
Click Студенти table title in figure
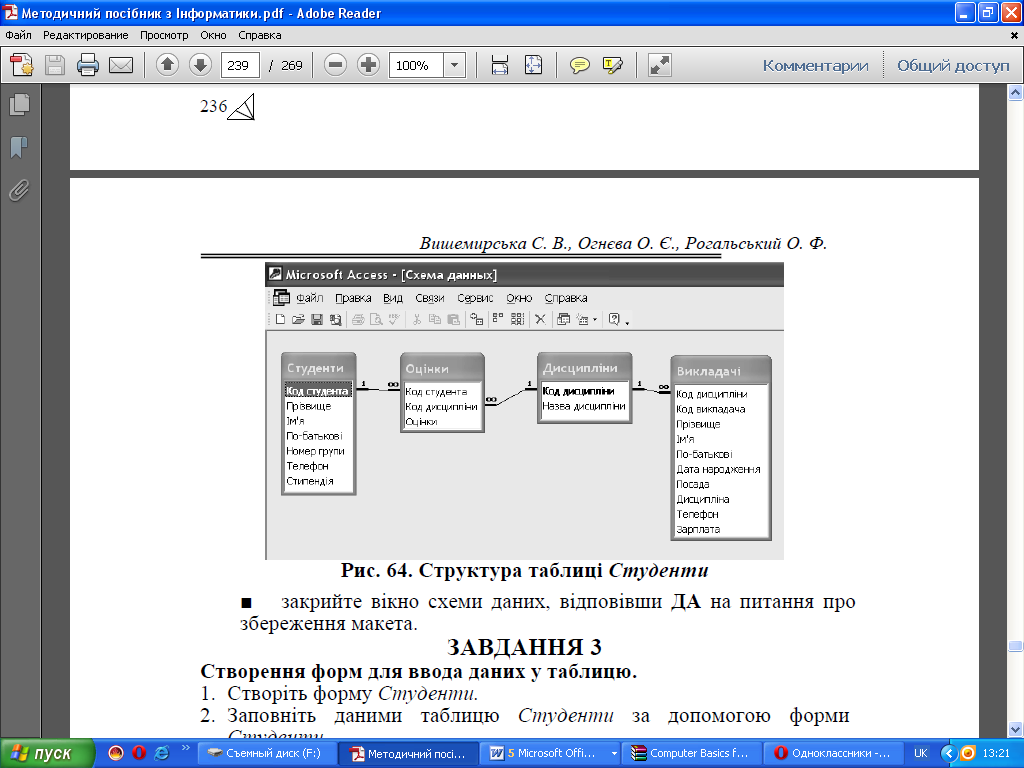315,368
